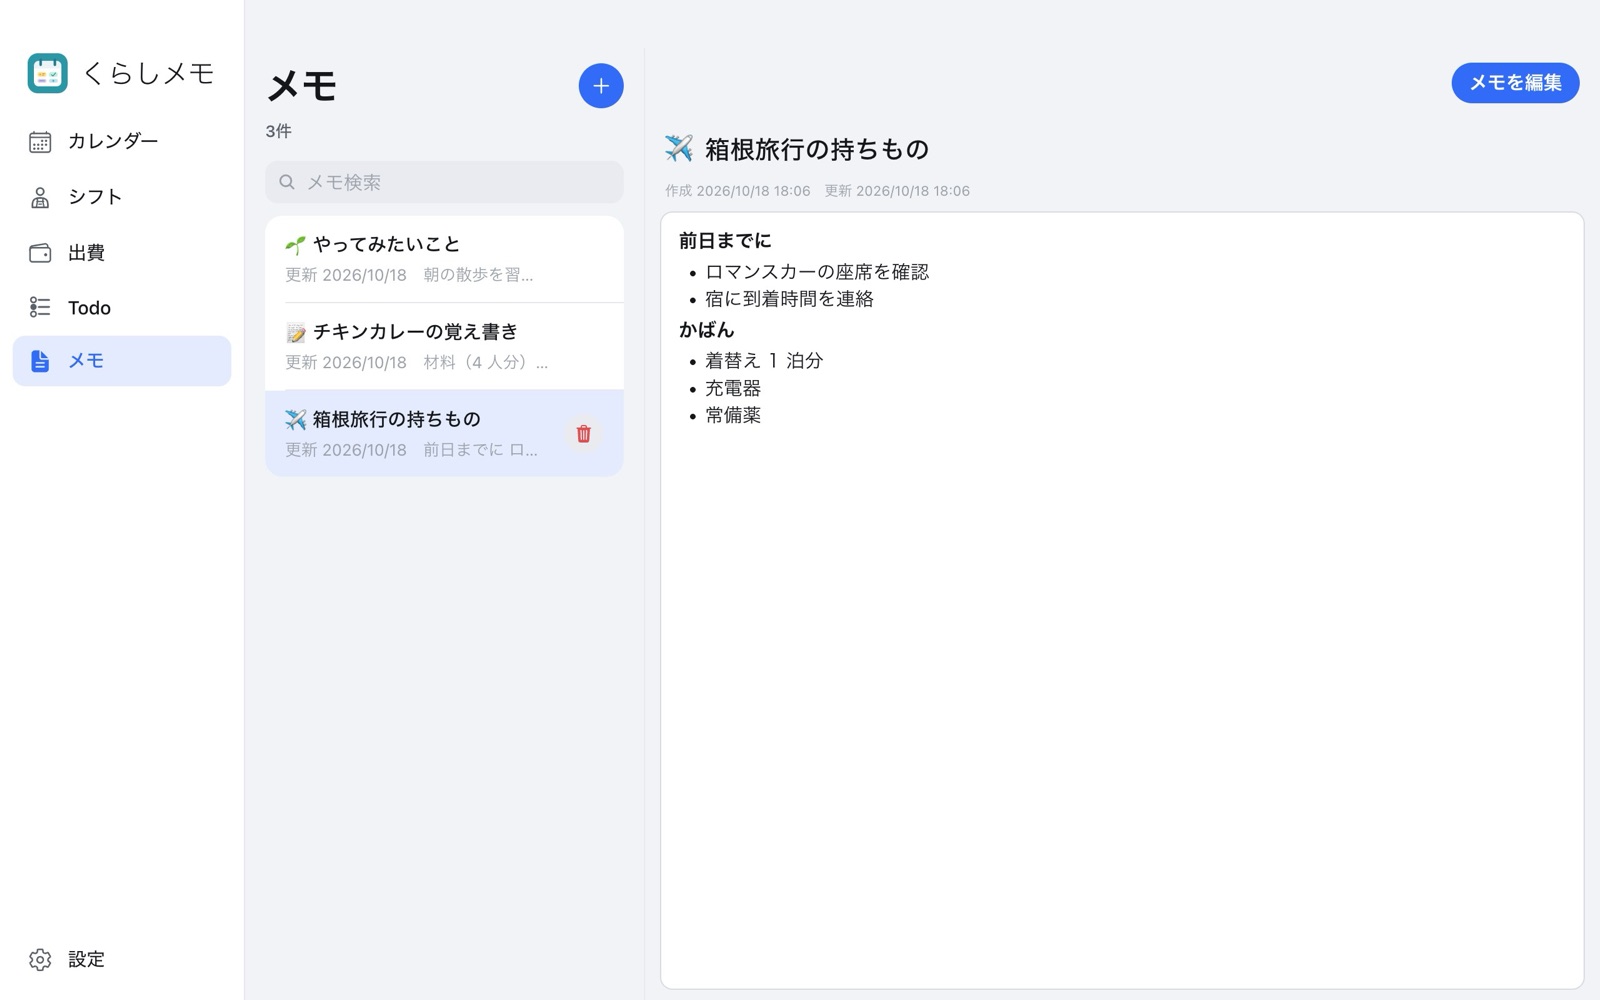The height and width of the screenshot is (1000, 1600).
Task: Click 作成 2026/10/18 18:06 timestamp
Action: click(x=738, y=191)
